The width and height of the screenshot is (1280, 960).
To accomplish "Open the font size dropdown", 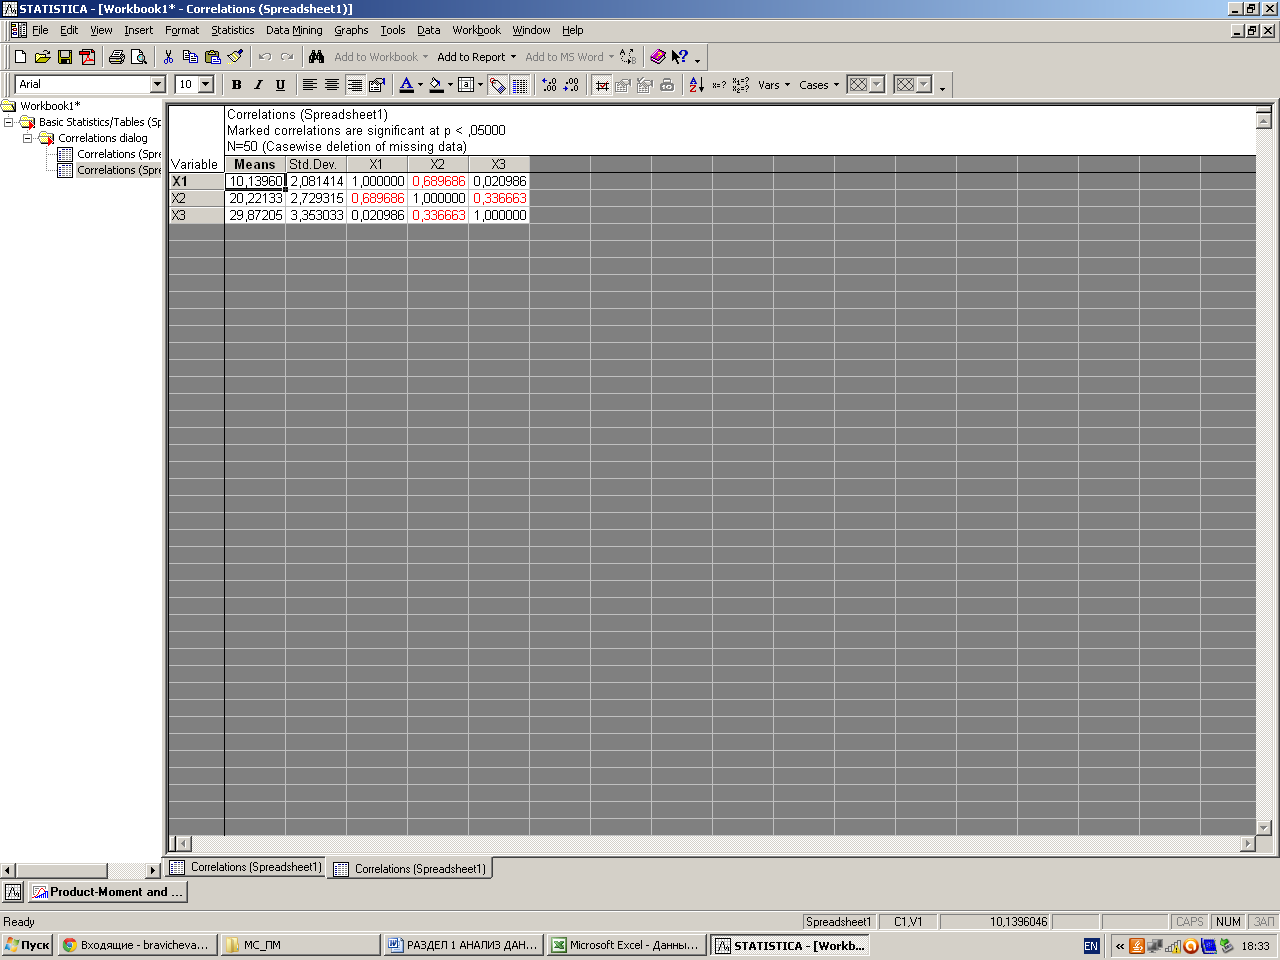I will tap(206, 85).
